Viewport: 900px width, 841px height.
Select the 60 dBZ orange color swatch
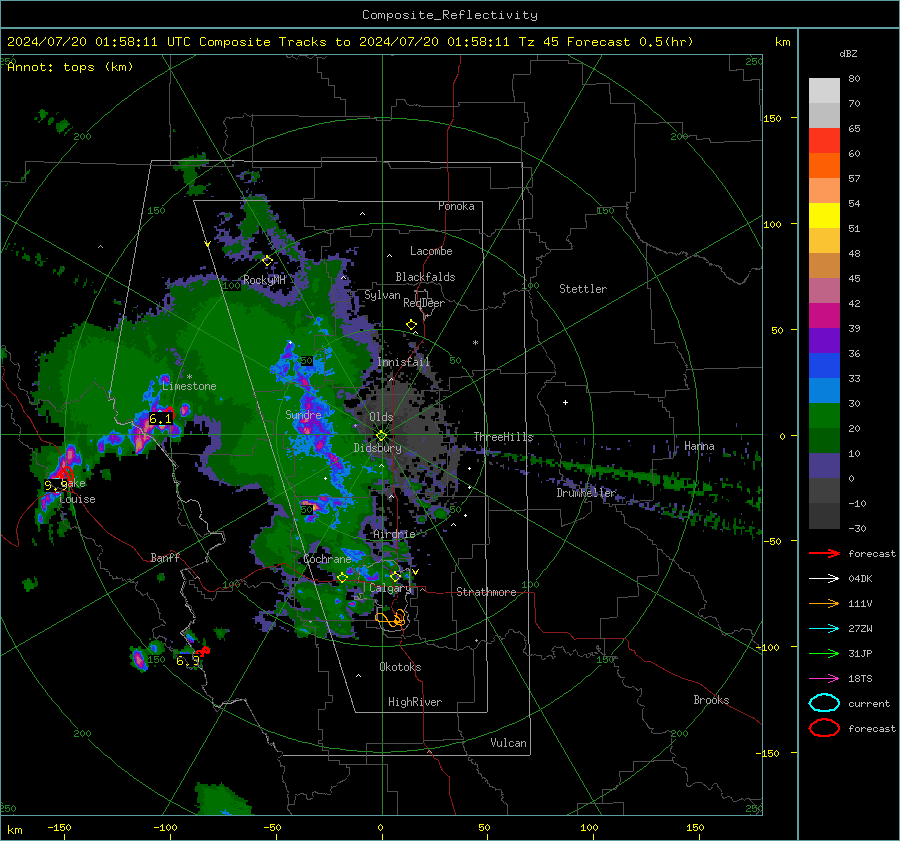824,165
